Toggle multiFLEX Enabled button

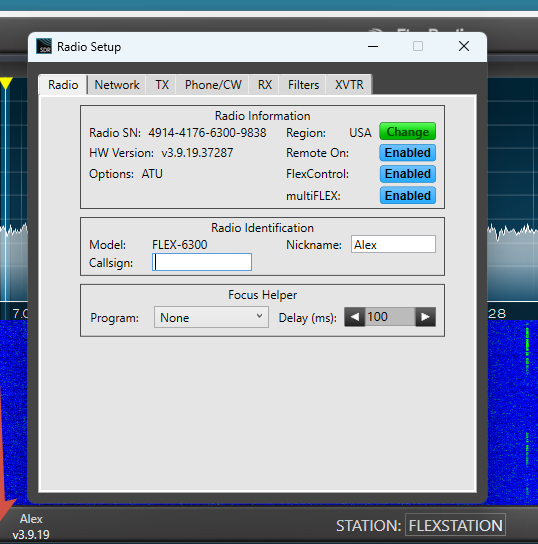coord(408,195)
